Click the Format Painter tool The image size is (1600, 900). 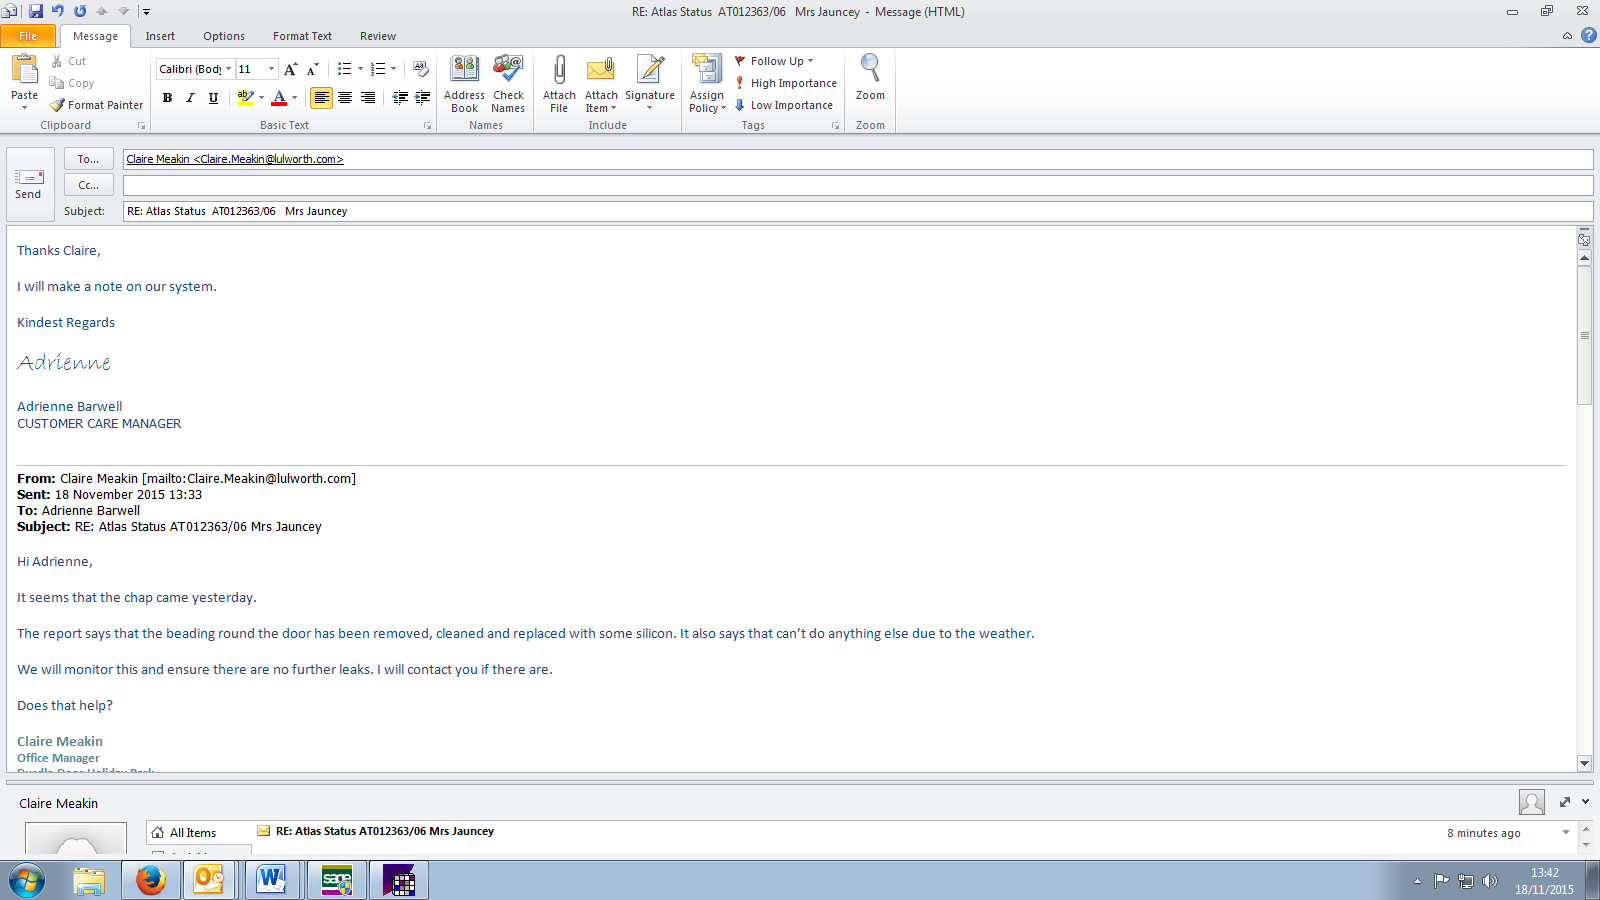[x=97, y=105]
